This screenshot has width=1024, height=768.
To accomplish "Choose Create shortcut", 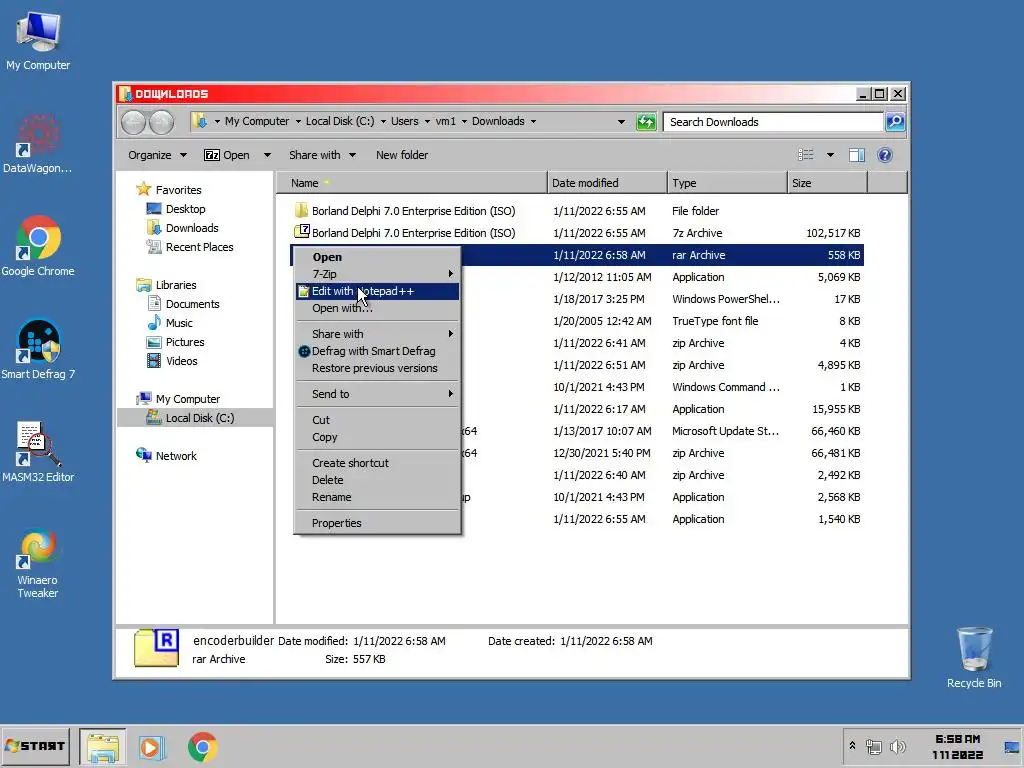I will [377, 463].
